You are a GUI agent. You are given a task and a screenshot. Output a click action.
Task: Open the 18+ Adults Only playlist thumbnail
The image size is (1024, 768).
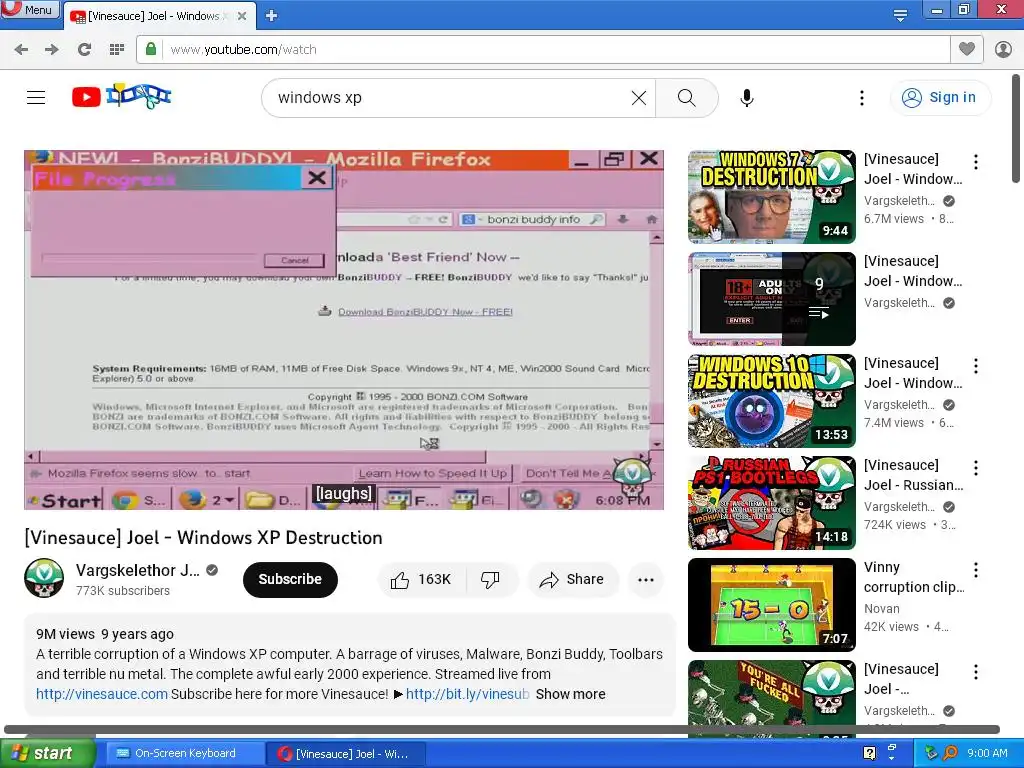[x=771, y=298]
